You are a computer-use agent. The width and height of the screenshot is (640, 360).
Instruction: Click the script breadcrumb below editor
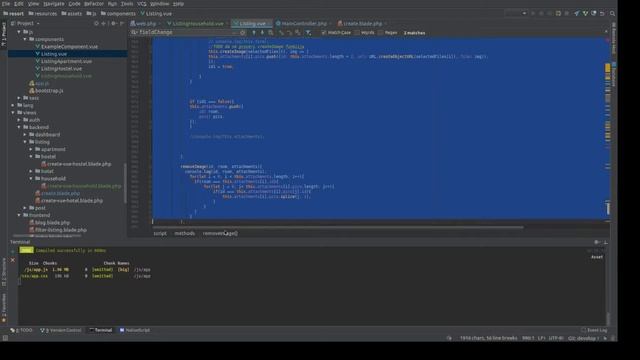click(x=160, y=233)
